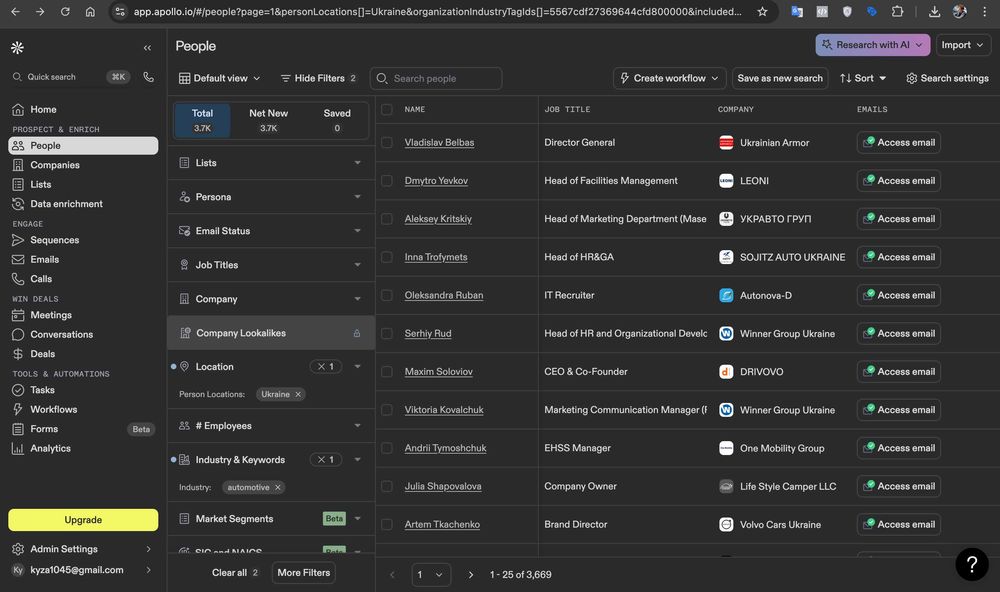Check the box for Dmytro Yevkov
Image resolution: width=1000 pixels, height=592 pixels.
pos(386,181)
